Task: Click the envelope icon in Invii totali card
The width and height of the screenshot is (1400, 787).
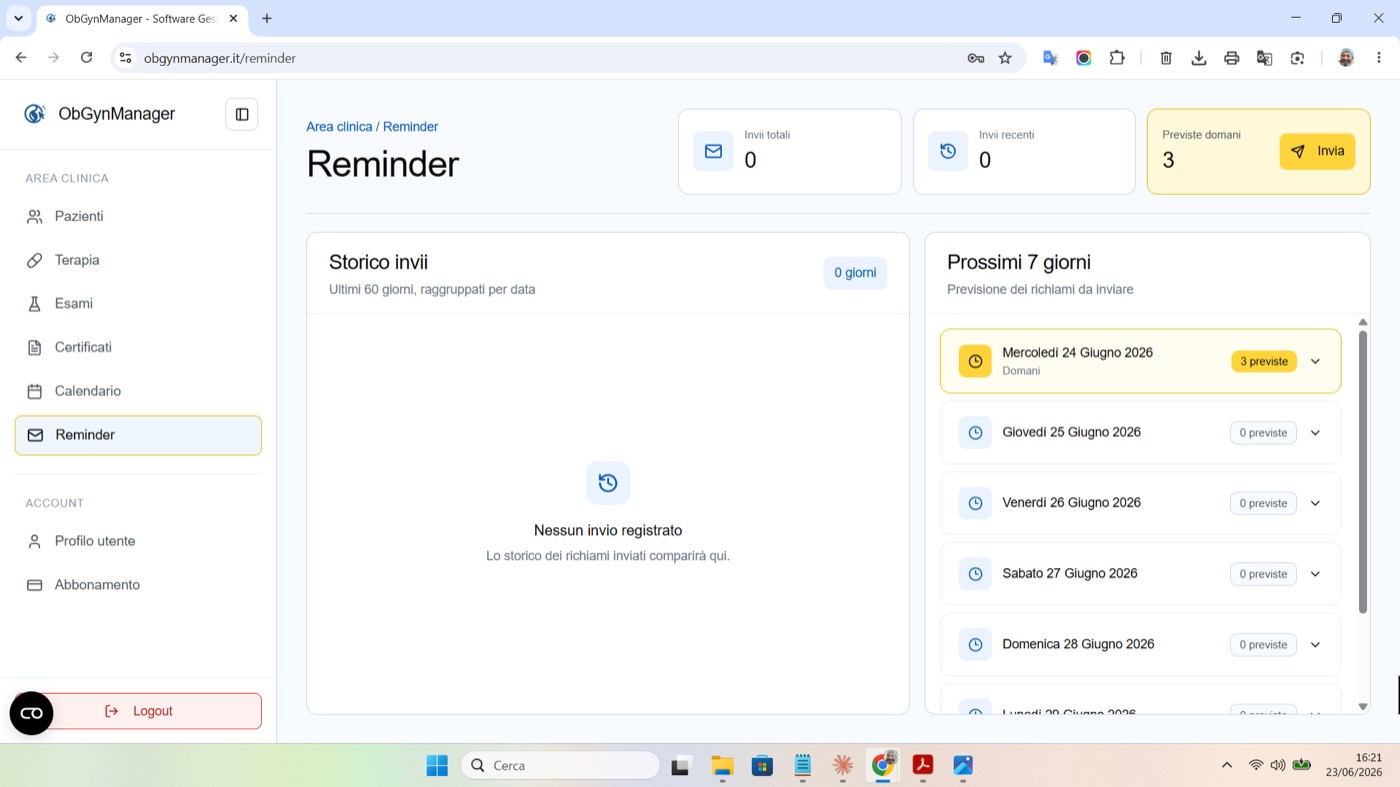Action: click(713, 151)
